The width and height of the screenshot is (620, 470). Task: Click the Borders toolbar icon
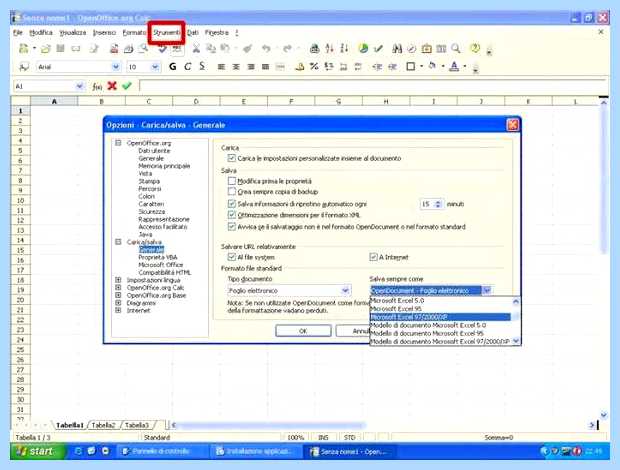(x=411, y=67)
